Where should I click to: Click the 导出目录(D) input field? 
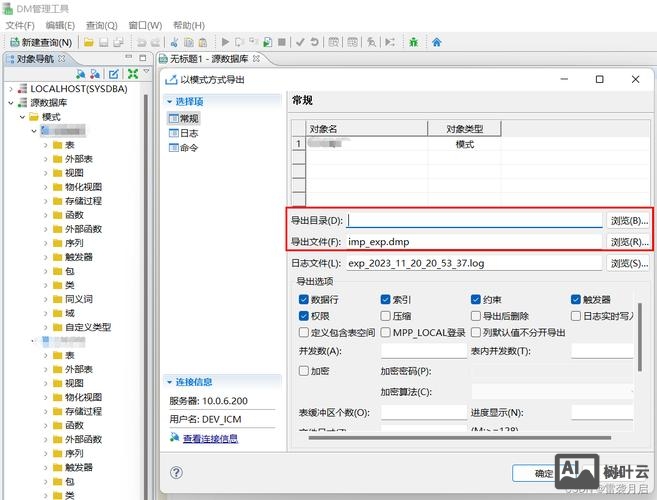click(x=475, y=220)
